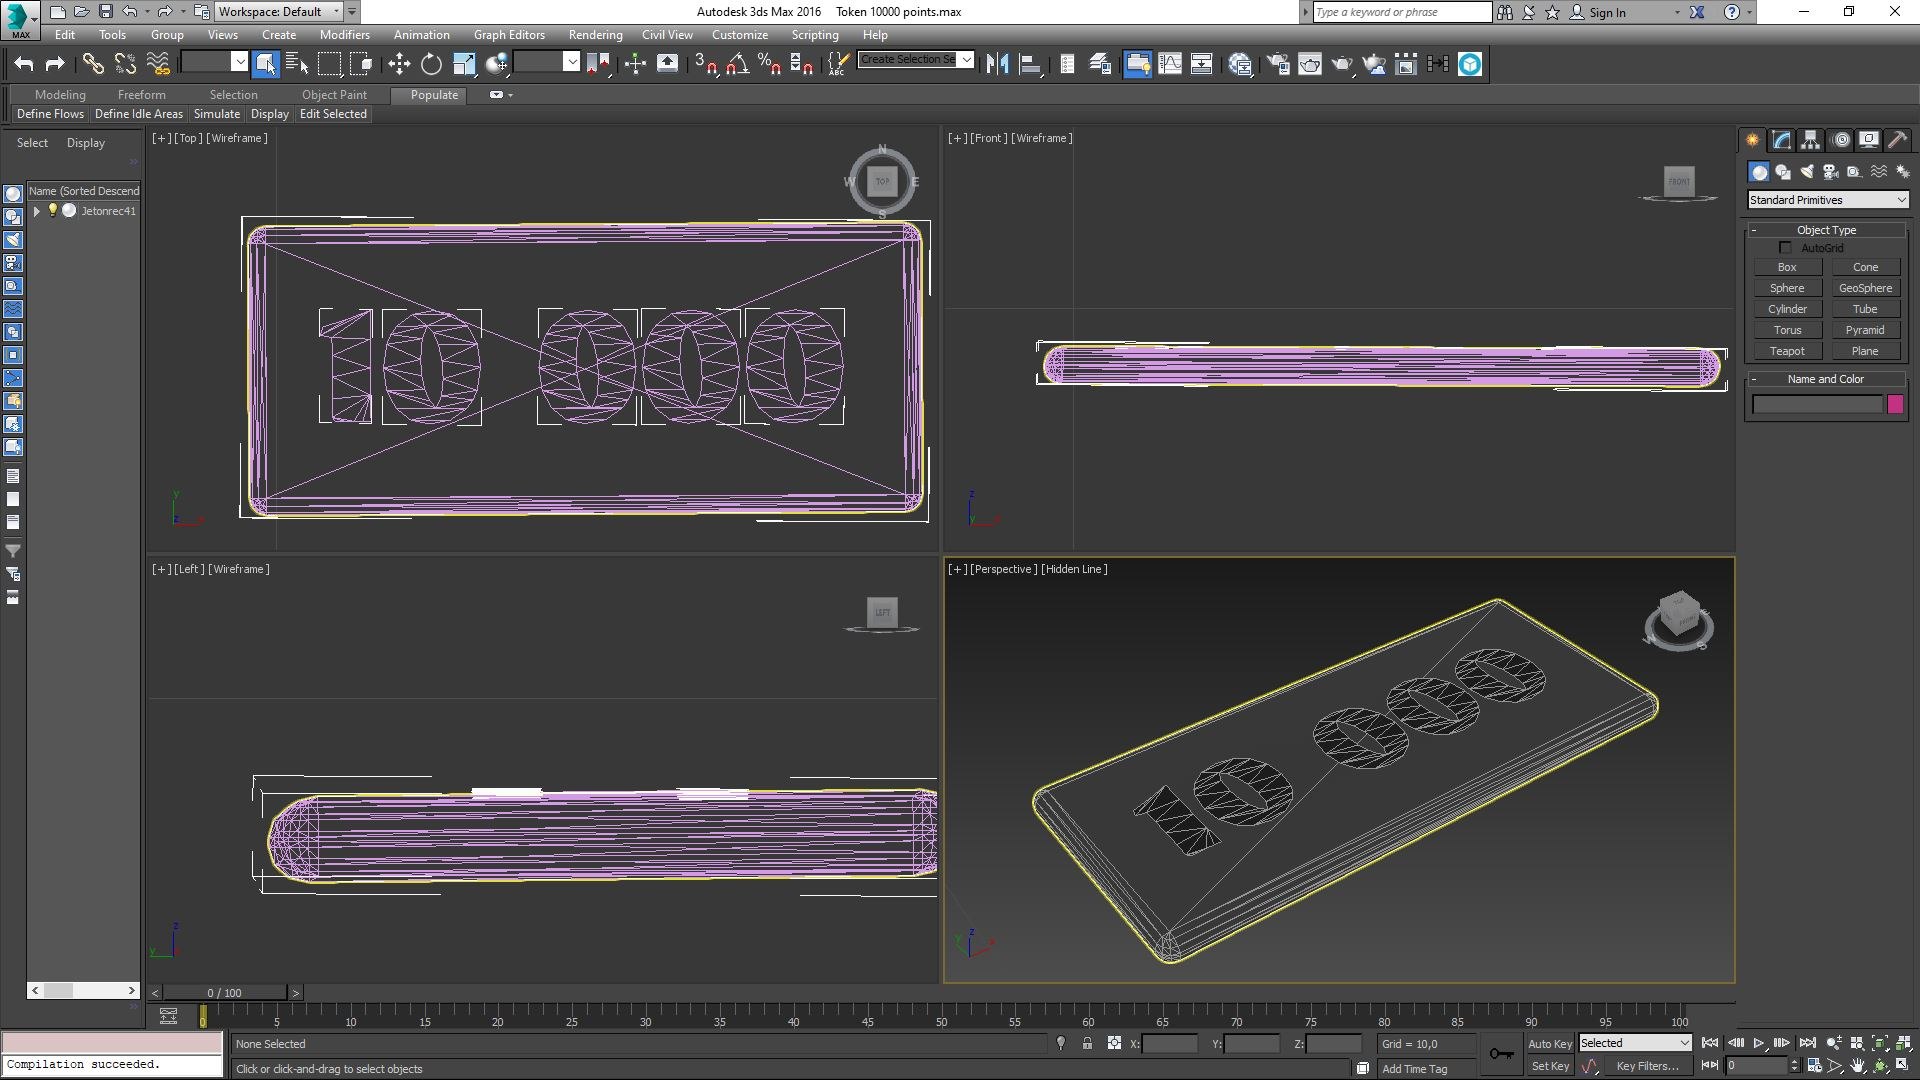Click the Type a keyword search field
1920x1080 pixels.
click(x=1401, y=12)
